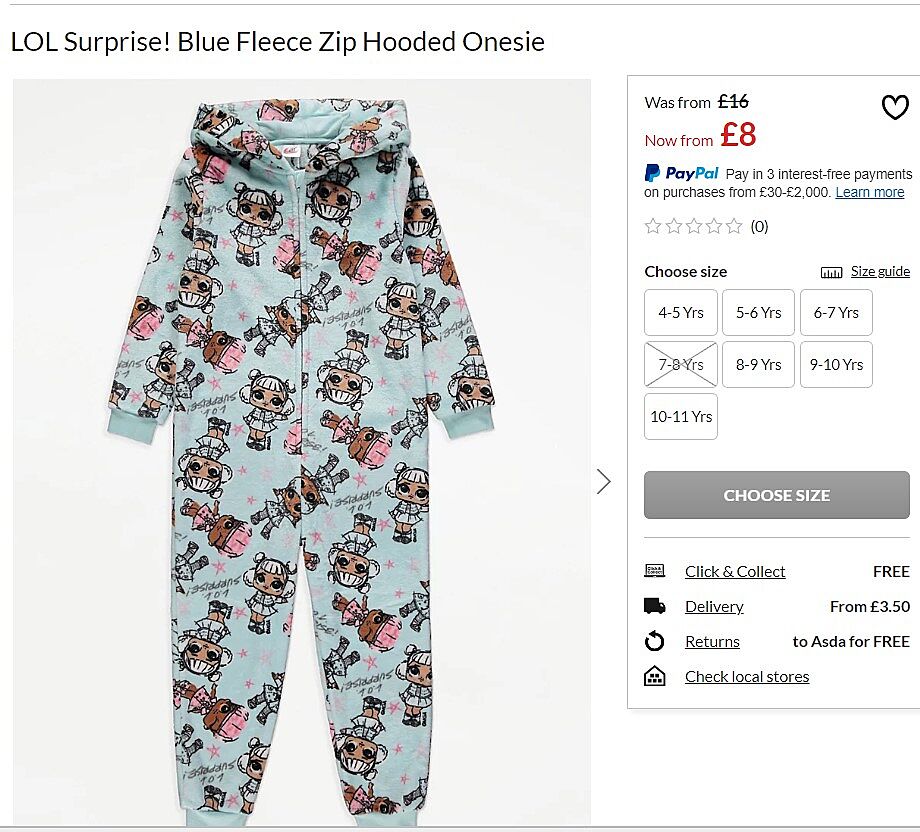Open Check local stores link
Image resolution: width=920 pixels, height=832 pixels.
pos(747,676)
